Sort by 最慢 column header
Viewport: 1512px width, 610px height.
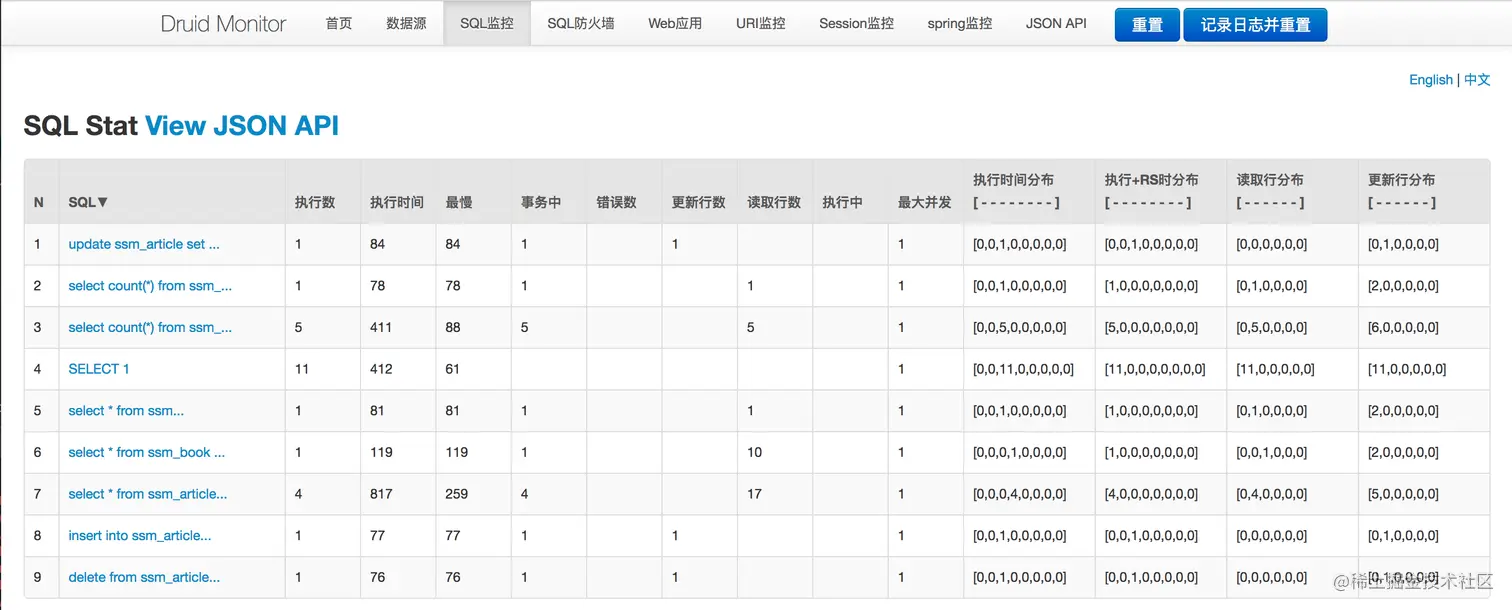(x=459, y=202)
